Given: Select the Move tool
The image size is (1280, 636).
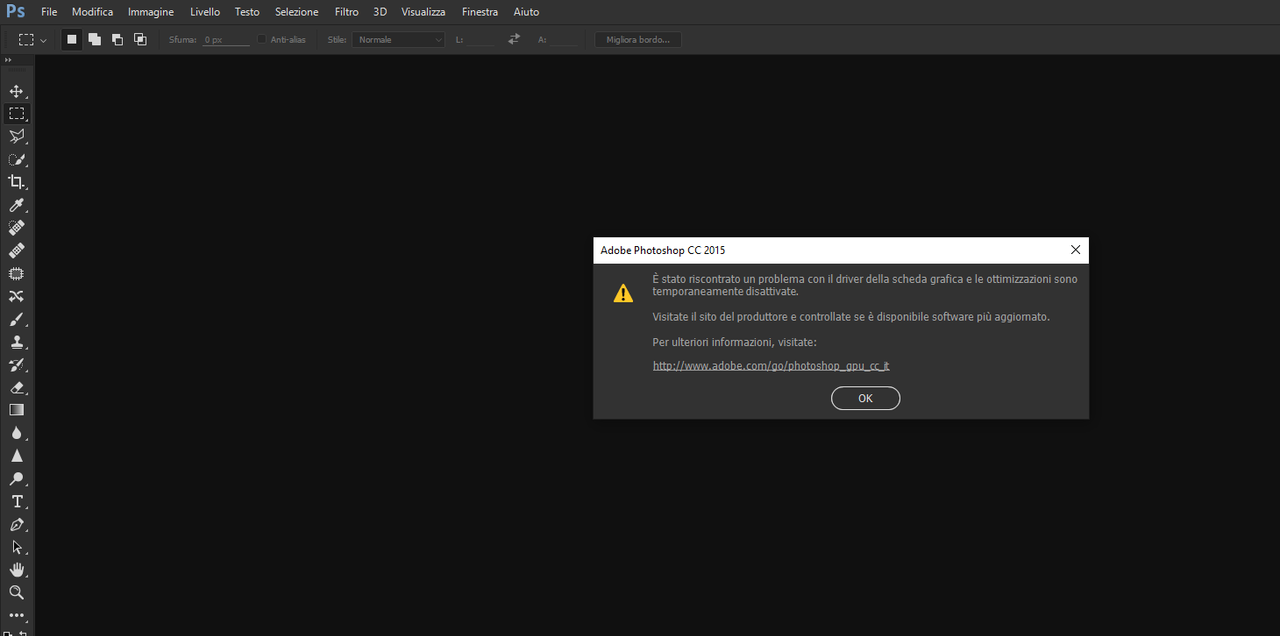Looking at the screenshot, I should [16, 91].
